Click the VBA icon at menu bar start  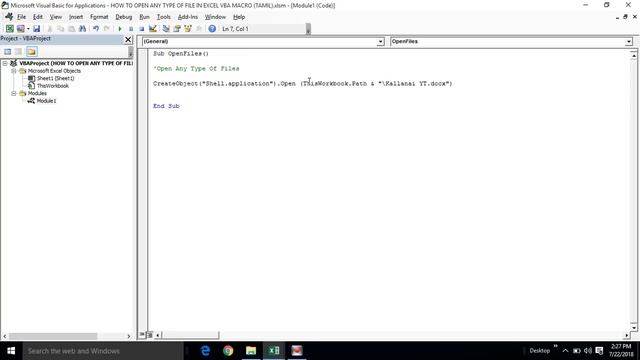point(9,17)
